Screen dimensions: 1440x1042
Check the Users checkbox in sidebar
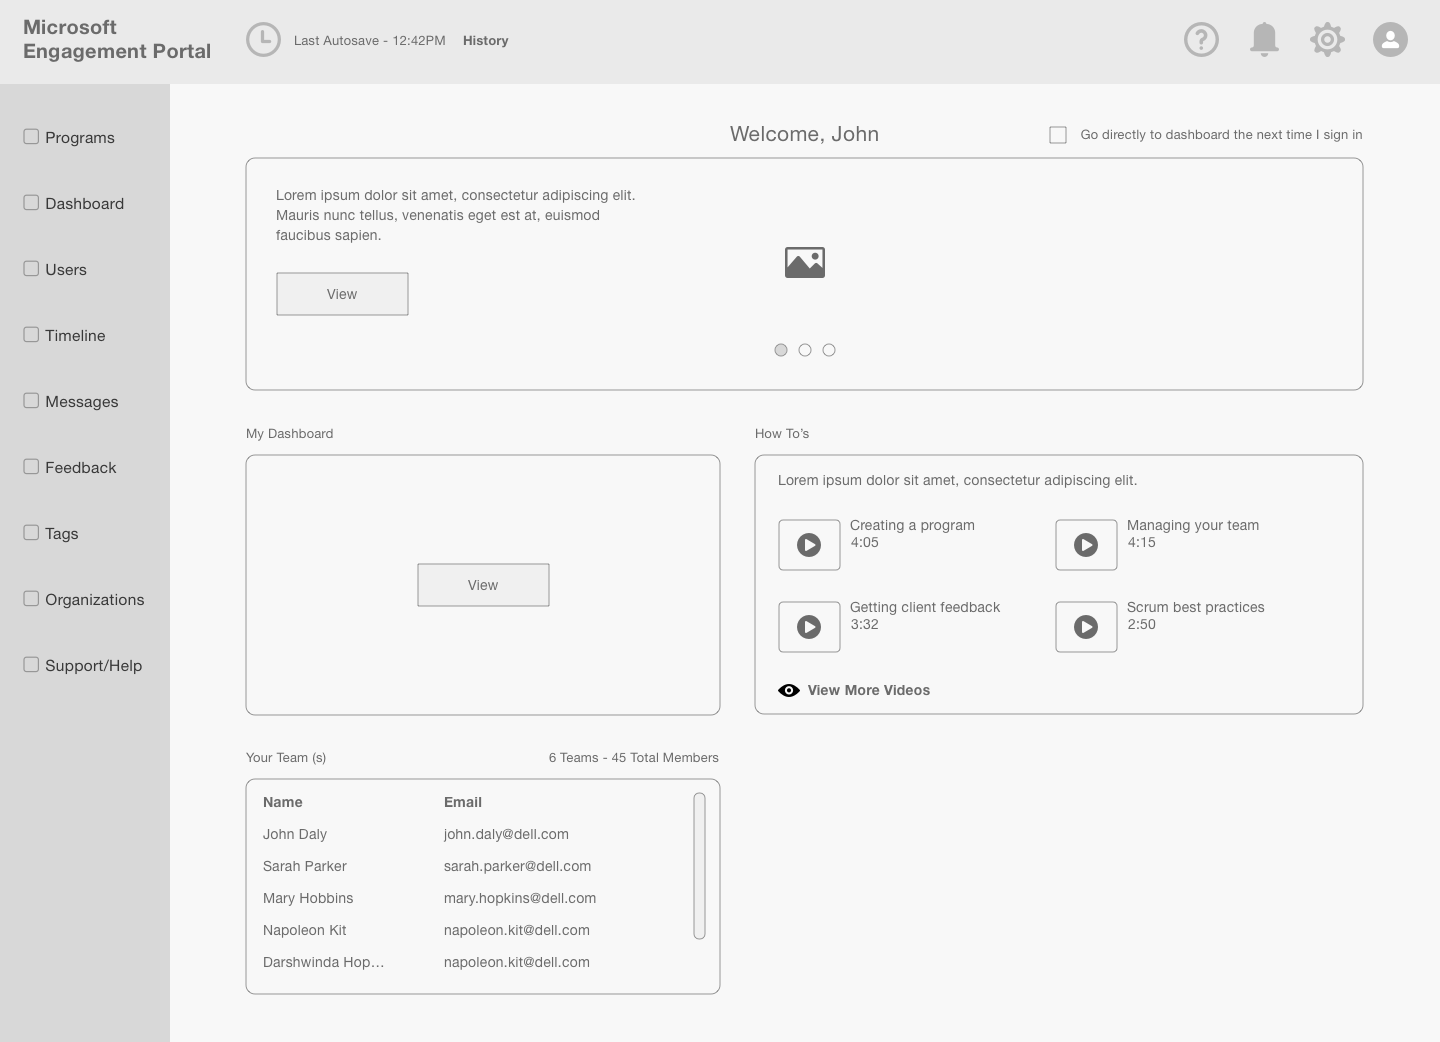click(x=31, y=268)
